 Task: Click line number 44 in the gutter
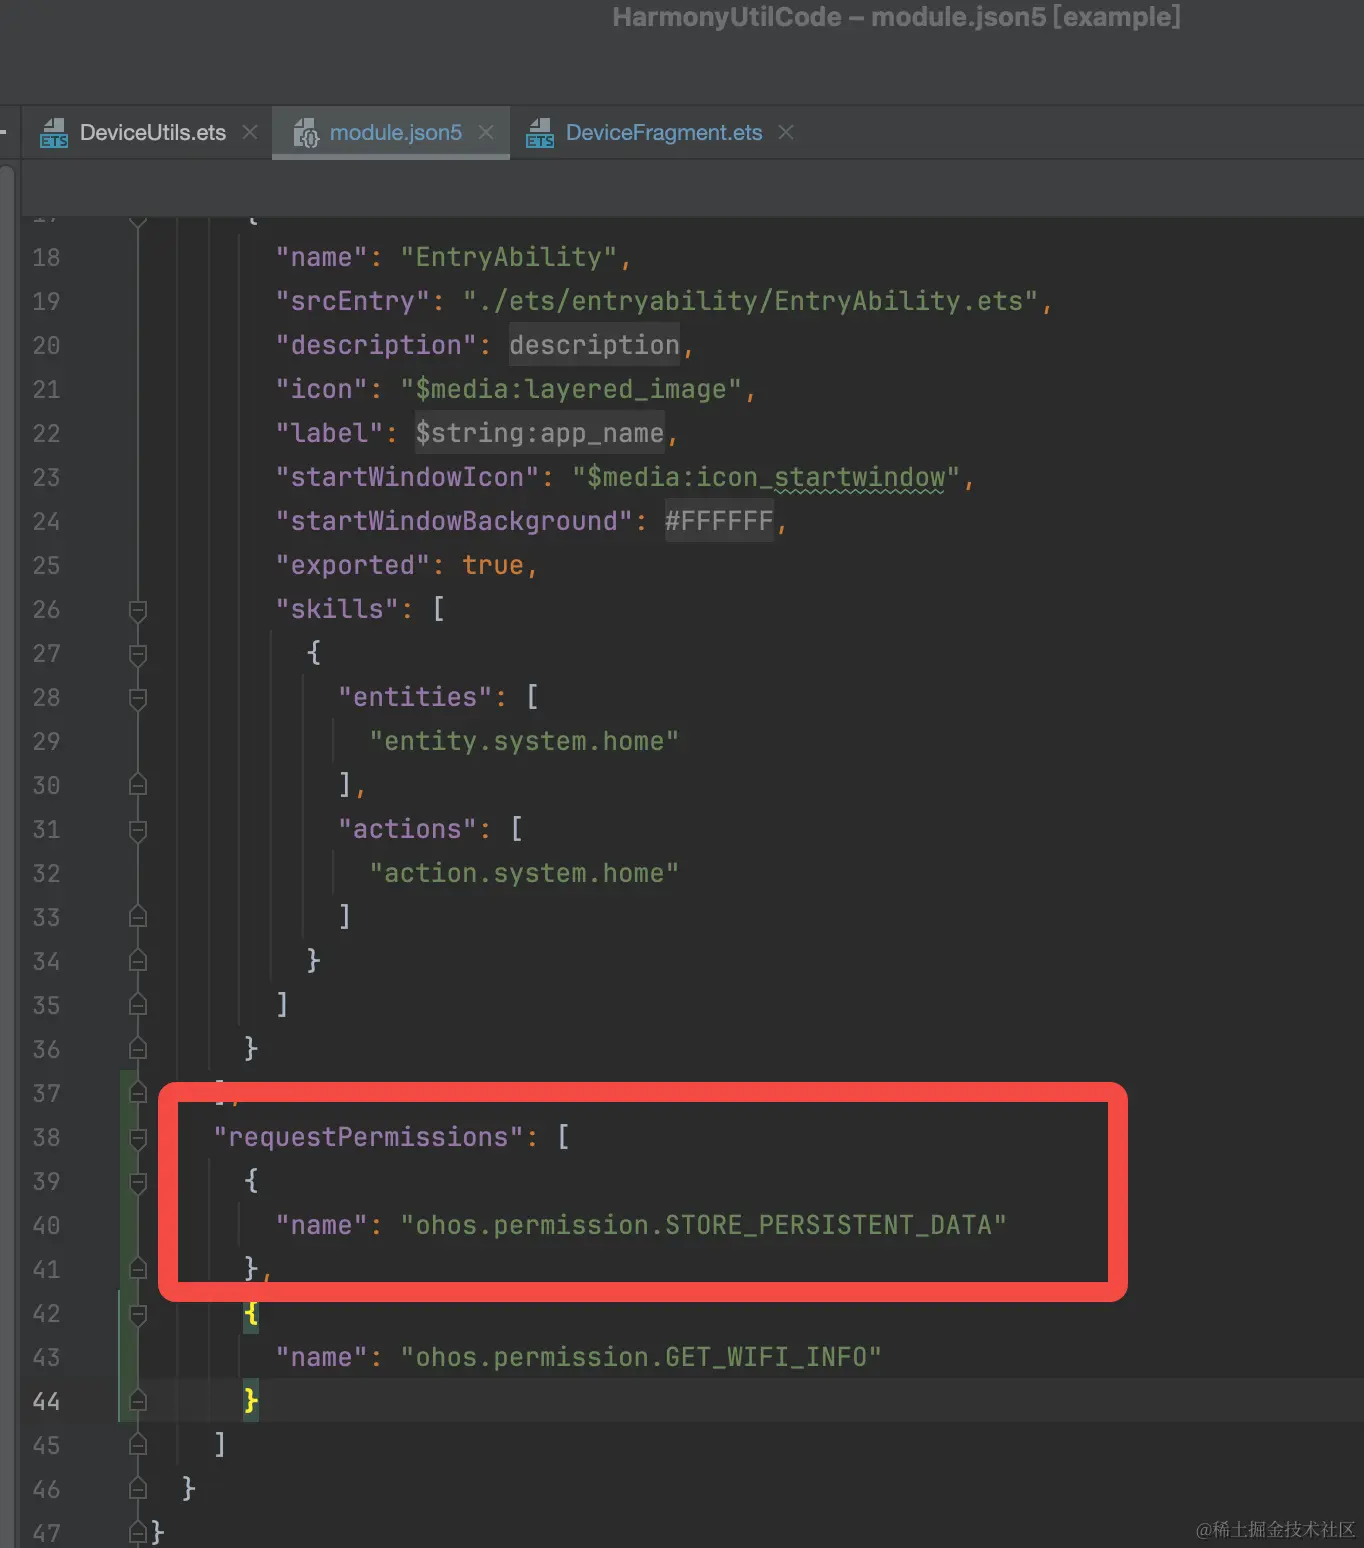point(46,1401)
